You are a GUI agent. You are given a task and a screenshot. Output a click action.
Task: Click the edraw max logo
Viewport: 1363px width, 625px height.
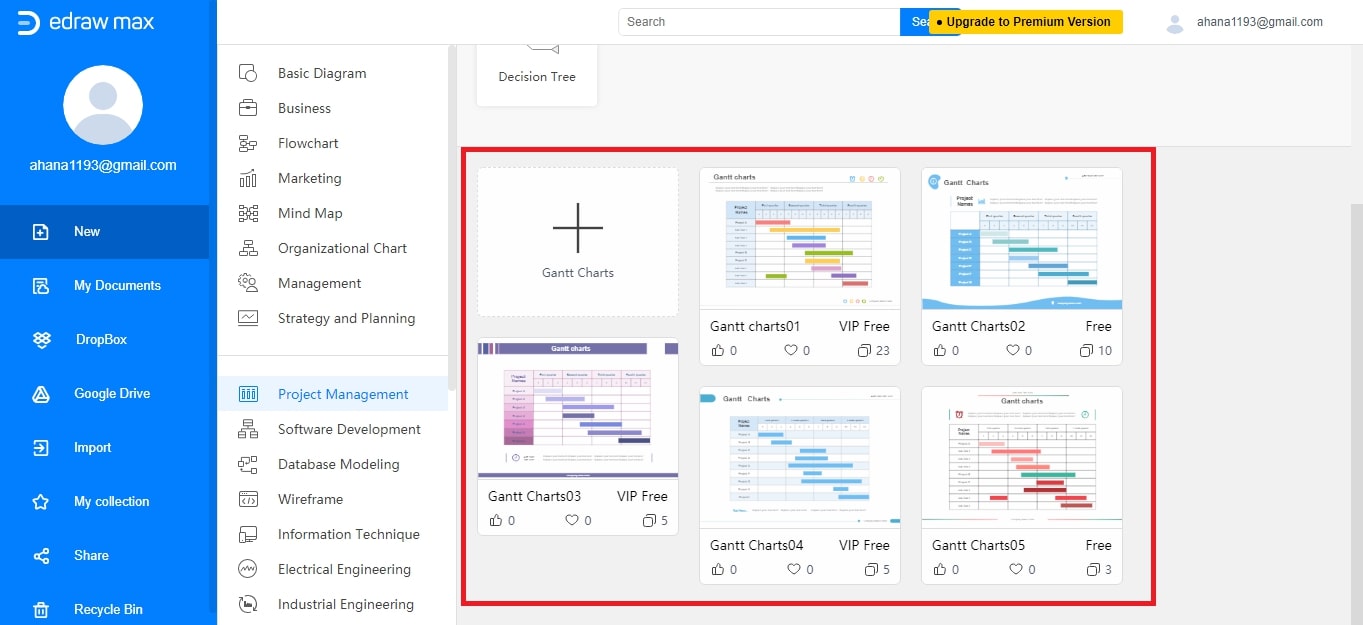pyautogui.click(x=86, y=22)
